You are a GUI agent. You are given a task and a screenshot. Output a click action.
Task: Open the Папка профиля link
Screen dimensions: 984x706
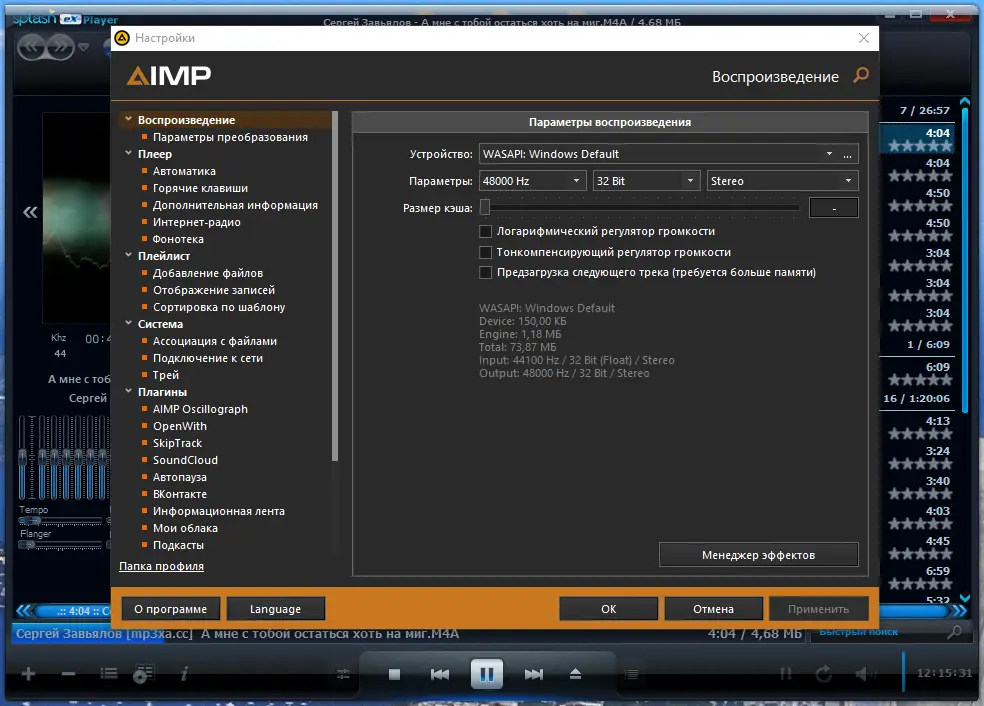[x=161, y=566]
